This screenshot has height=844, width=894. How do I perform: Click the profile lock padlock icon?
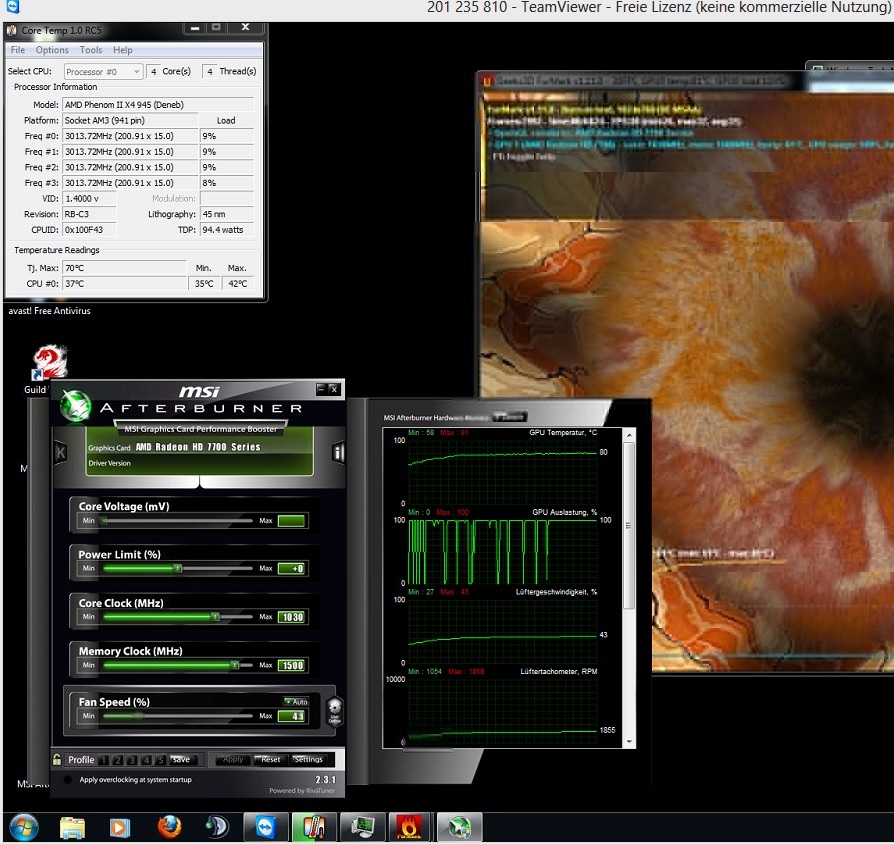coord(57,759)
